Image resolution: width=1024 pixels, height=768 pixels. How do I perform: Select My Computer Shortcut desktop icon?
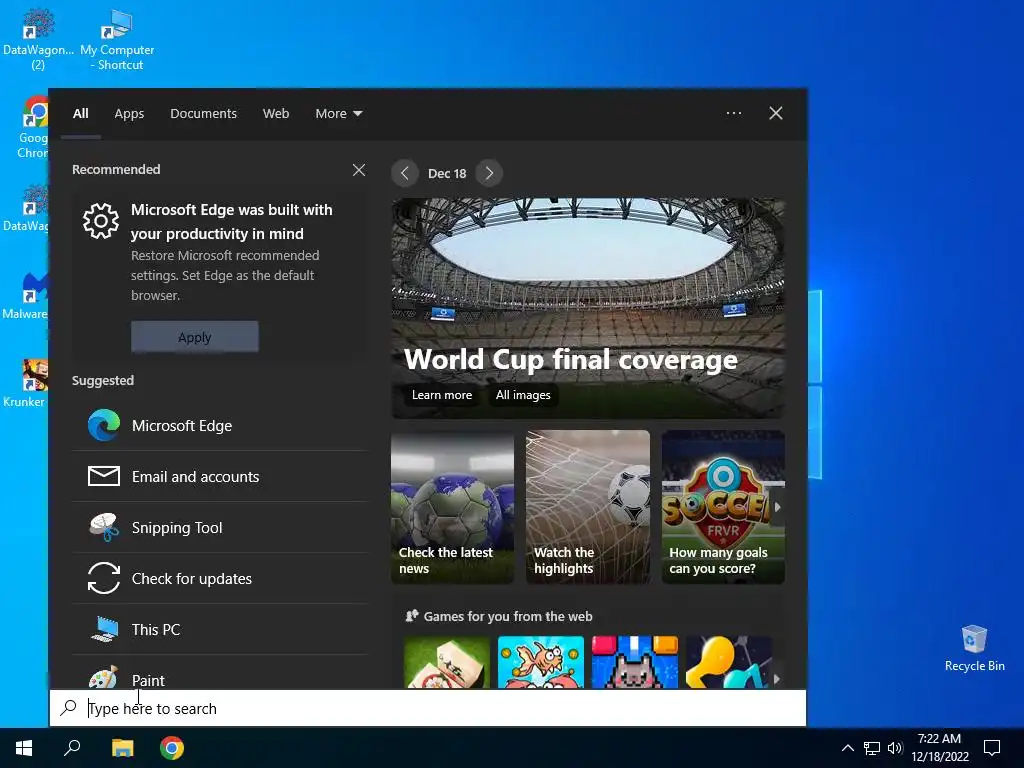pyautogui.click(x=118, y=40)
